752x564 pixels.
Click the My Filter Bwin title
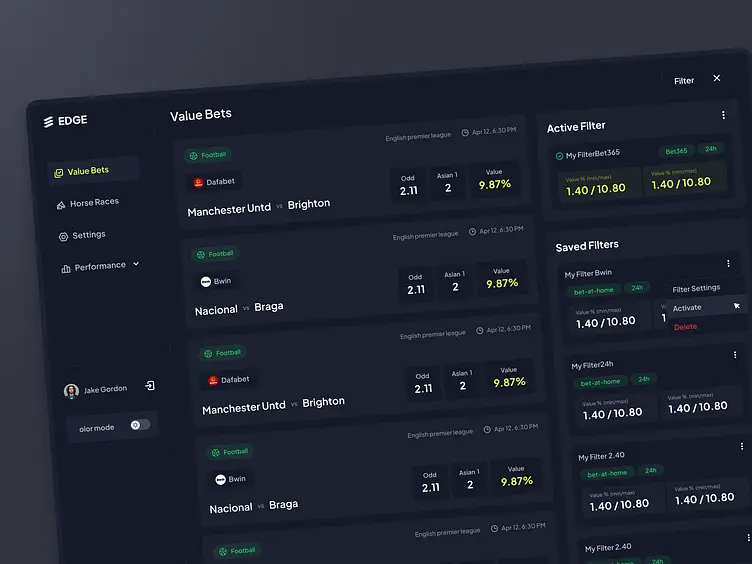pos(588,273)
